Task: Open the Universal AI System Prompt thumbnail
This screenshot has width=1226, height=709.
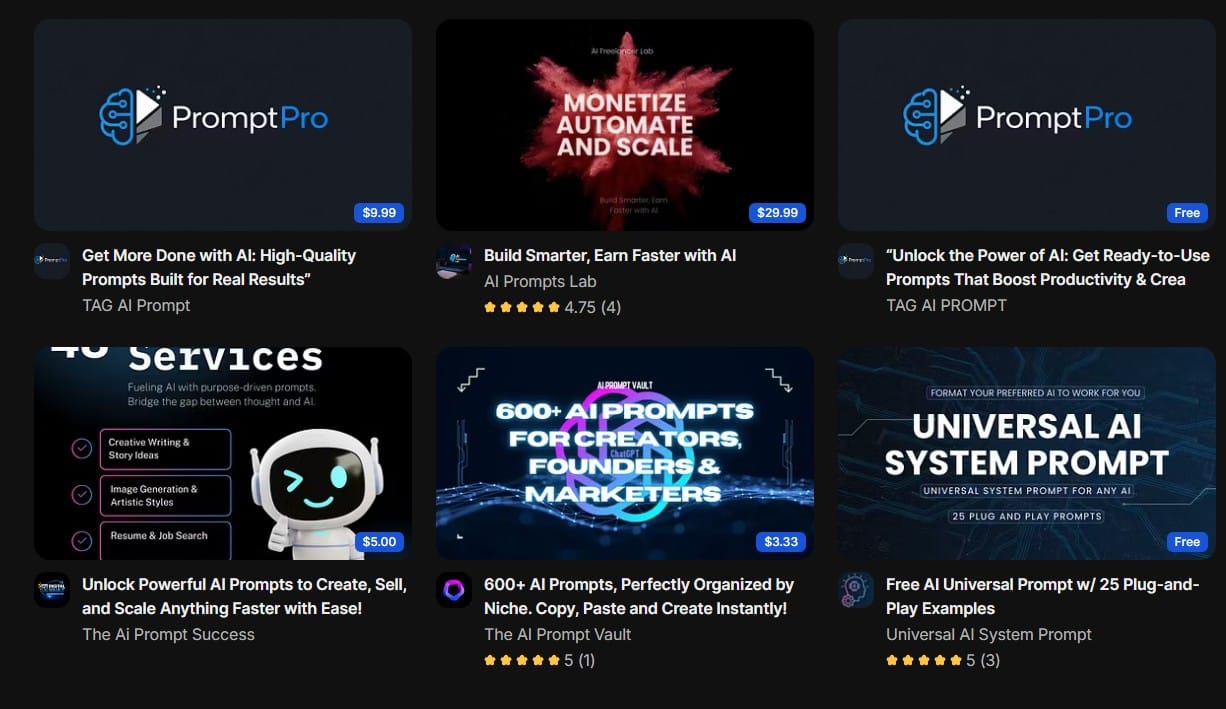Action: click(1027, 453)
